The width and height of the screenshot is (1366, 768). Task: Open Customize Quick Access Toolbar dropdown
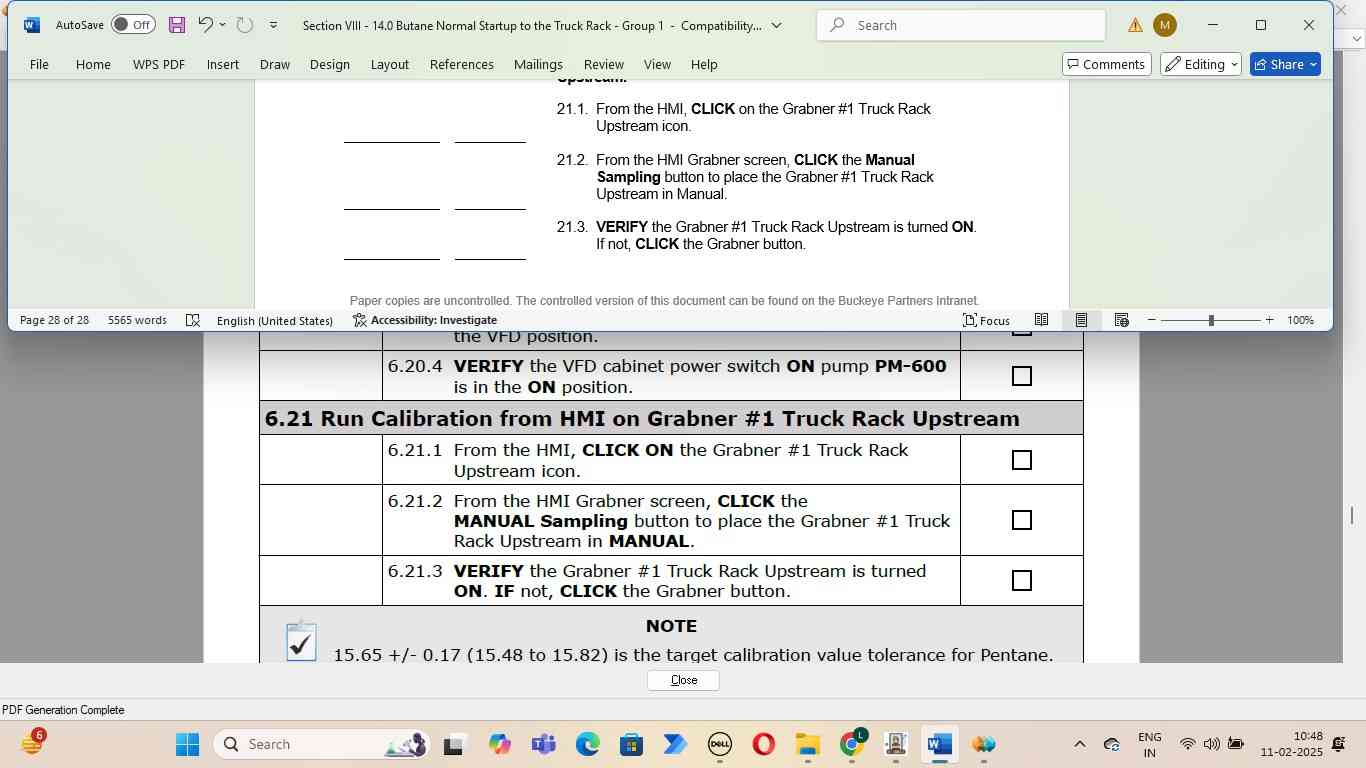[273, 25]
